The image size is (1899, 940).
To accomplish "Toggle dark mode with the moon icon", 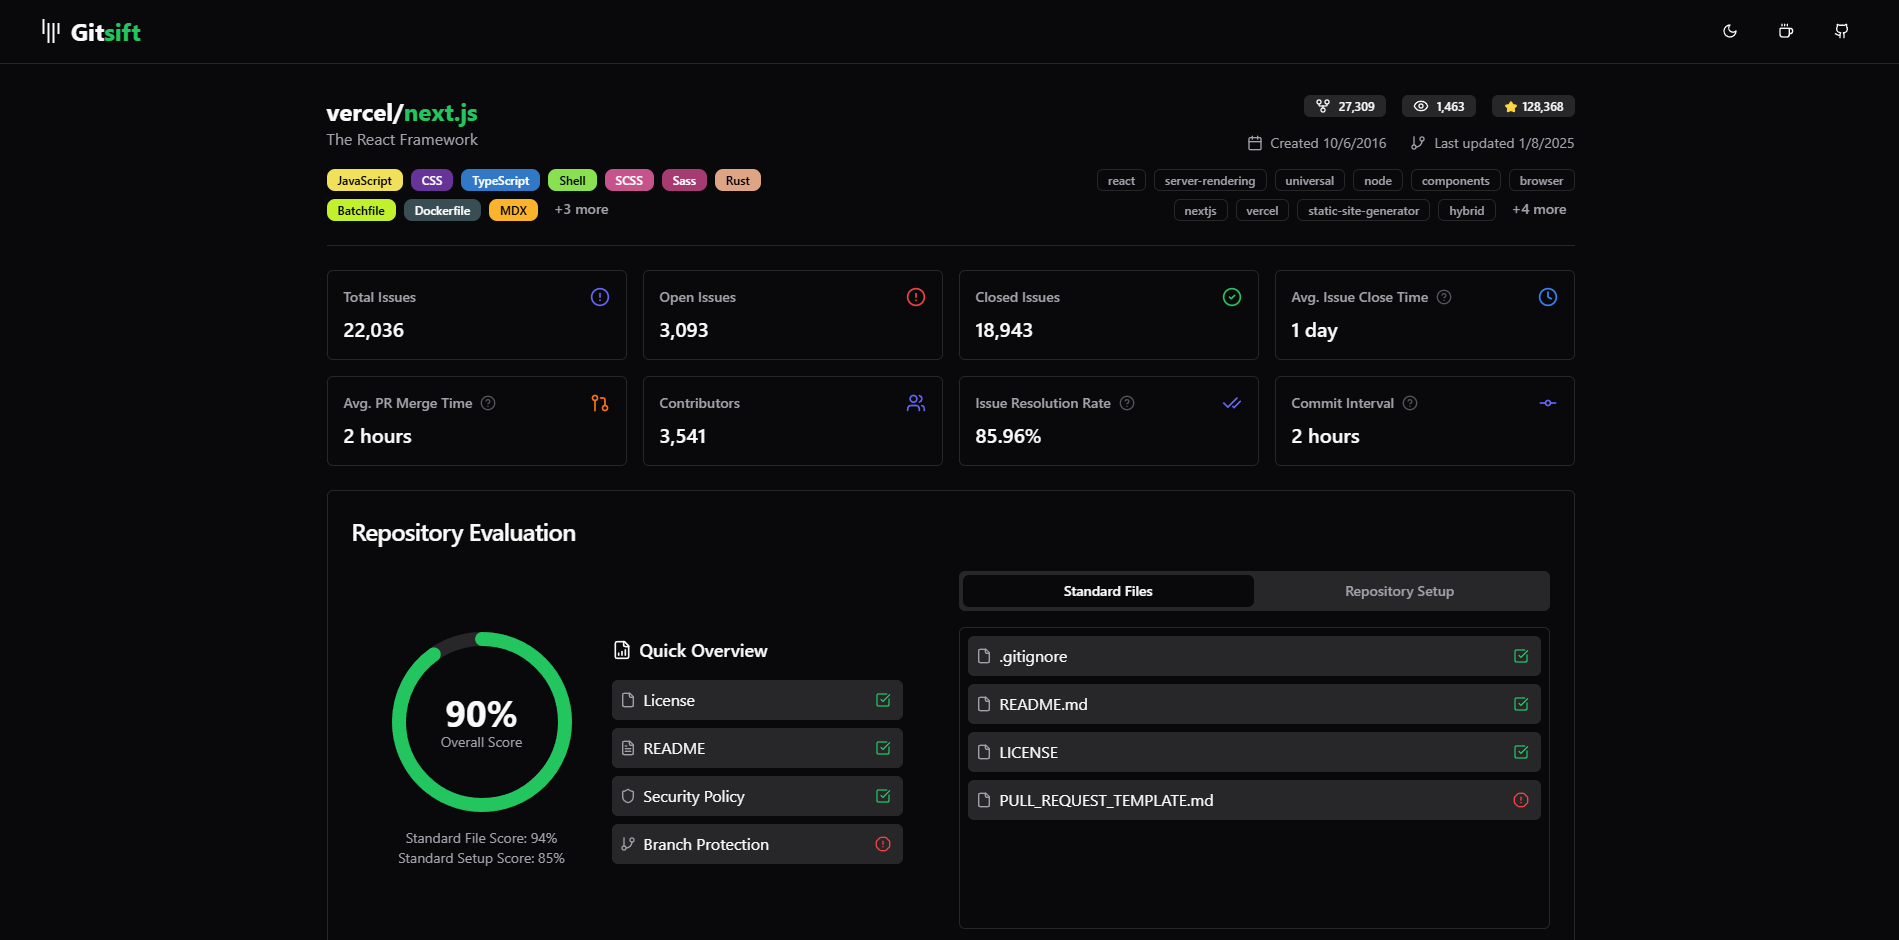I will pos(1730,31).
